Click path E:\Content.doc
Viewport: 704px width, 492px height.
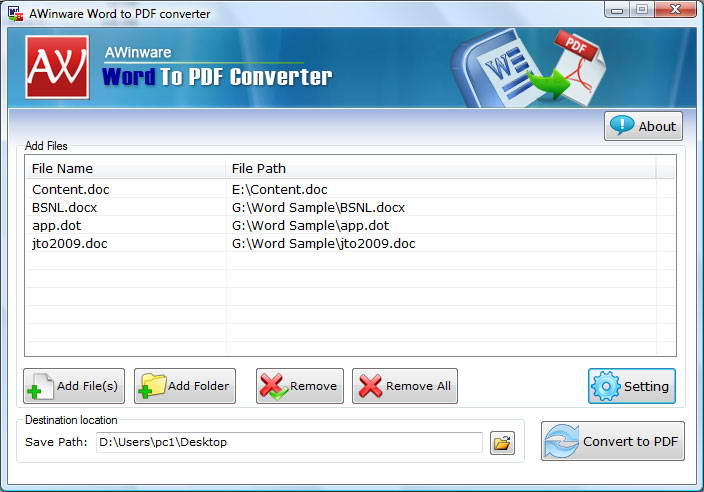280,189
